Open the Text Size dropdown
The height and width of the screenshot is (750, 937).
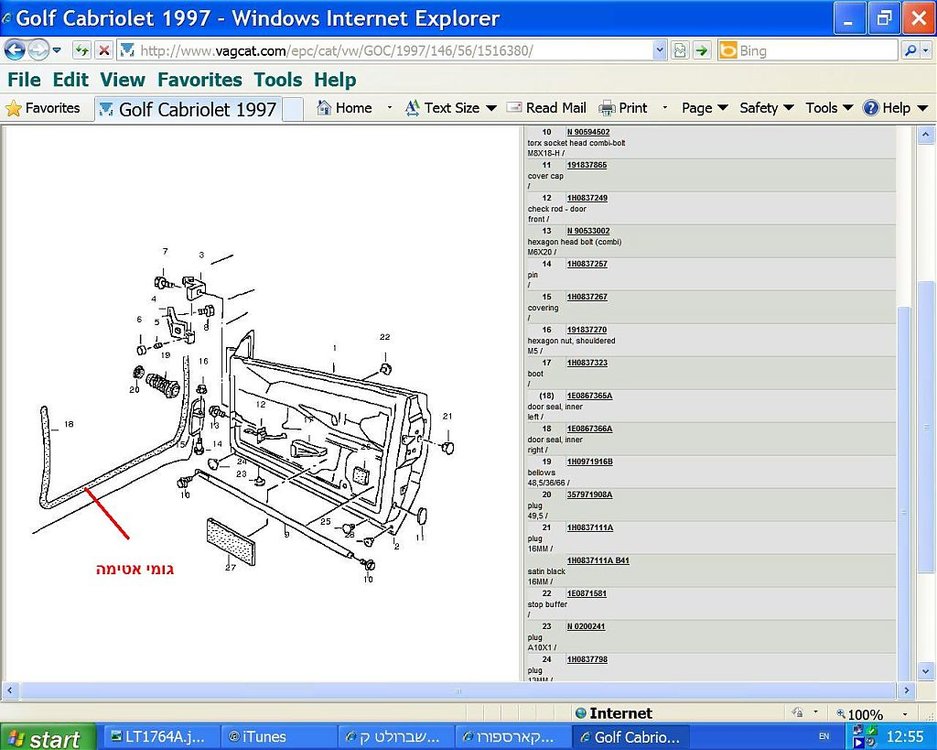tap(451, 108)
